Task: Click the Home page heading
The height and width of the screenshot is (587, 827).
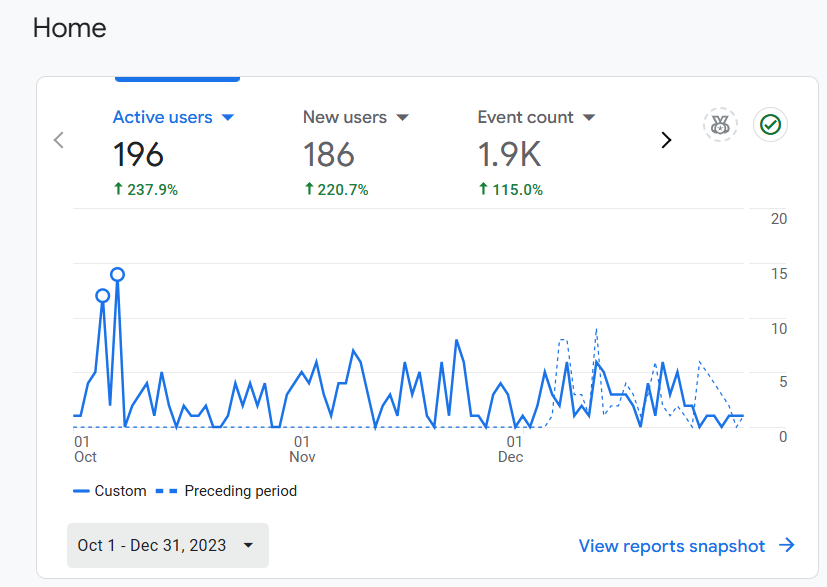Action: 70,28
